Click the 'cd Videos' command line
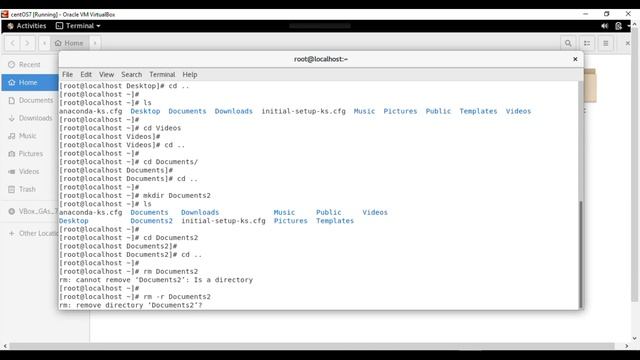Image resolution: width=640 pixels, height=360 pixels. 120,128
